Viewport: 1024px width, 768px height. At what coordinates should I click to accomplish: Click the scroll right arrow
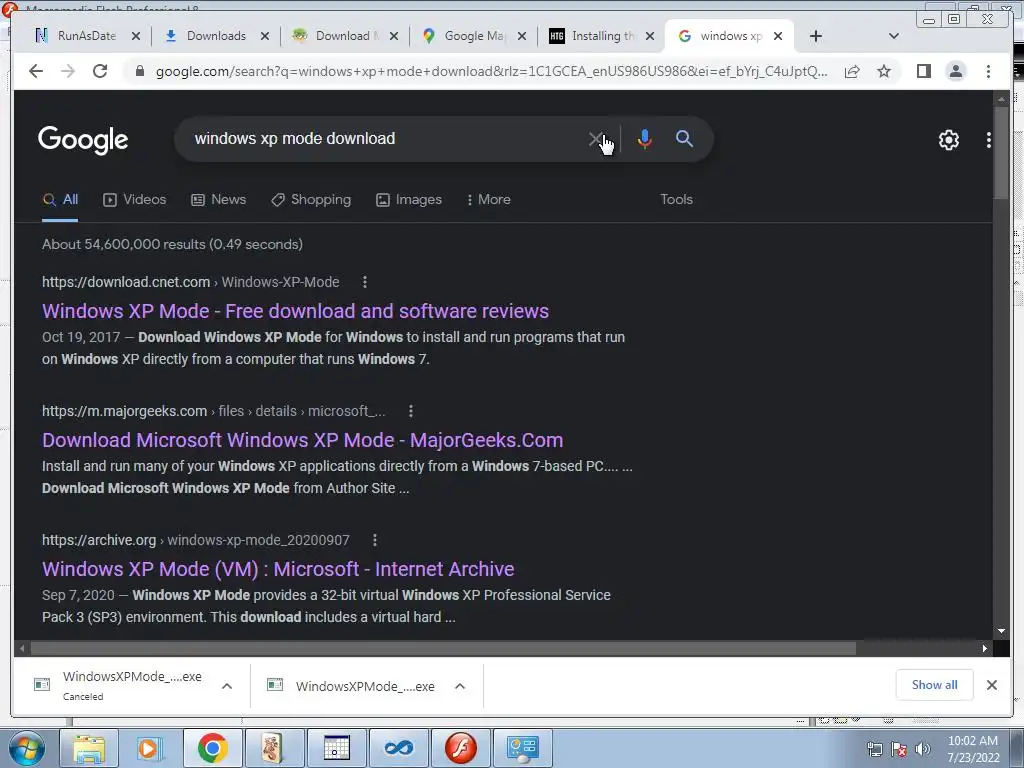[x=985, y=648]
